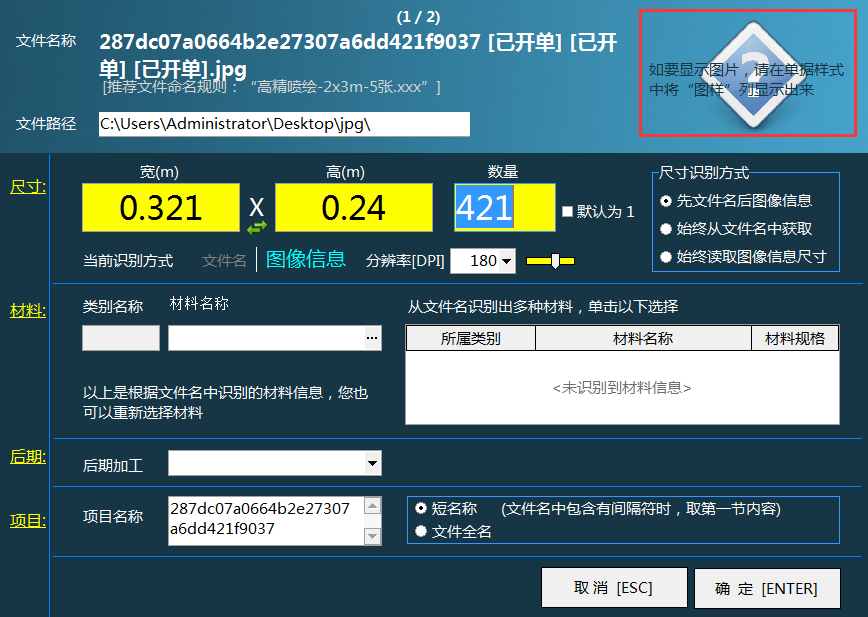Expand the 后期加工 dropdown
Screen dimensions: 868x617
[x=373, y=463]
